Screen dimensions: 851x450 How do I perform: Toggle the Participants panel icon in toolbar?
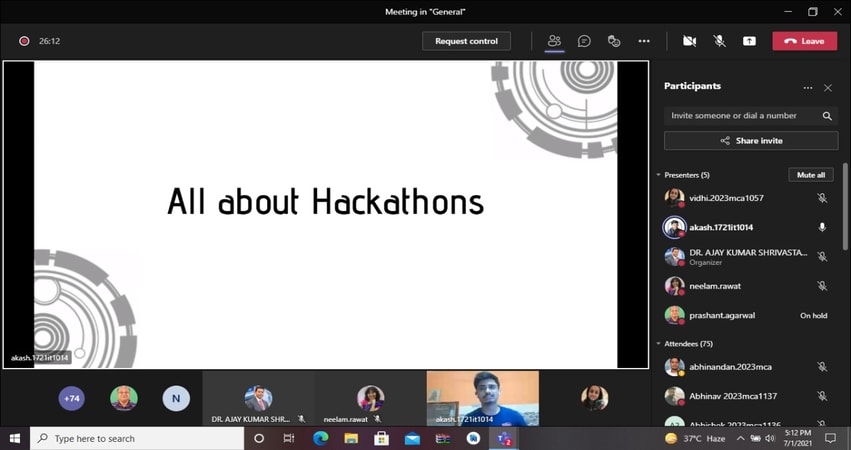554,41
